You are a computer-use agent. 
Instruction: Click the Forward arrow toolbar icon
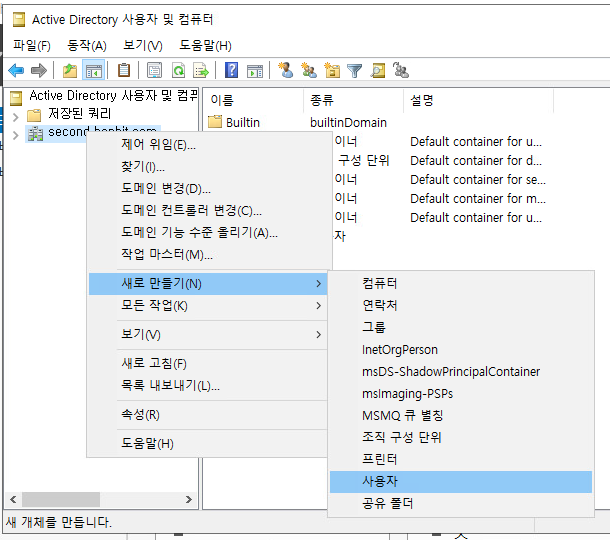(39, 70)
